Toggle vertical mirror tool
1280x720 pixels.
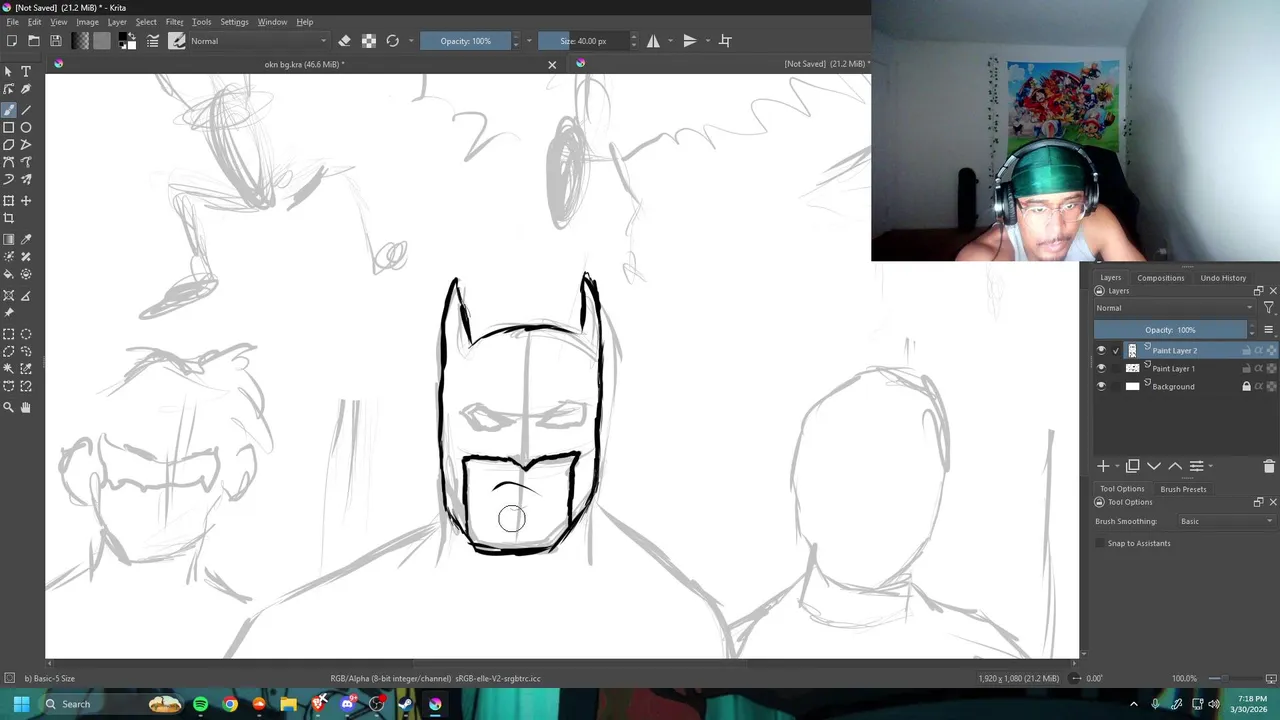click(x=690, y=41)
